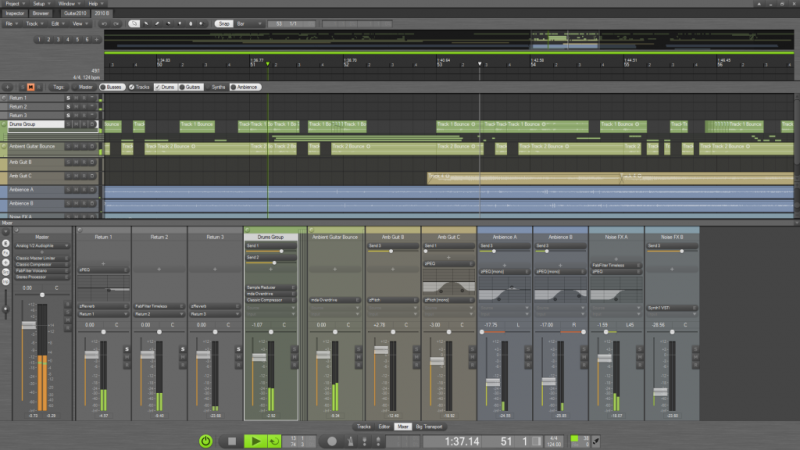The image size is (800, 450).
Task: Open Master output Analog 1/2 dropdown
Action: click(x=42, y=246)
